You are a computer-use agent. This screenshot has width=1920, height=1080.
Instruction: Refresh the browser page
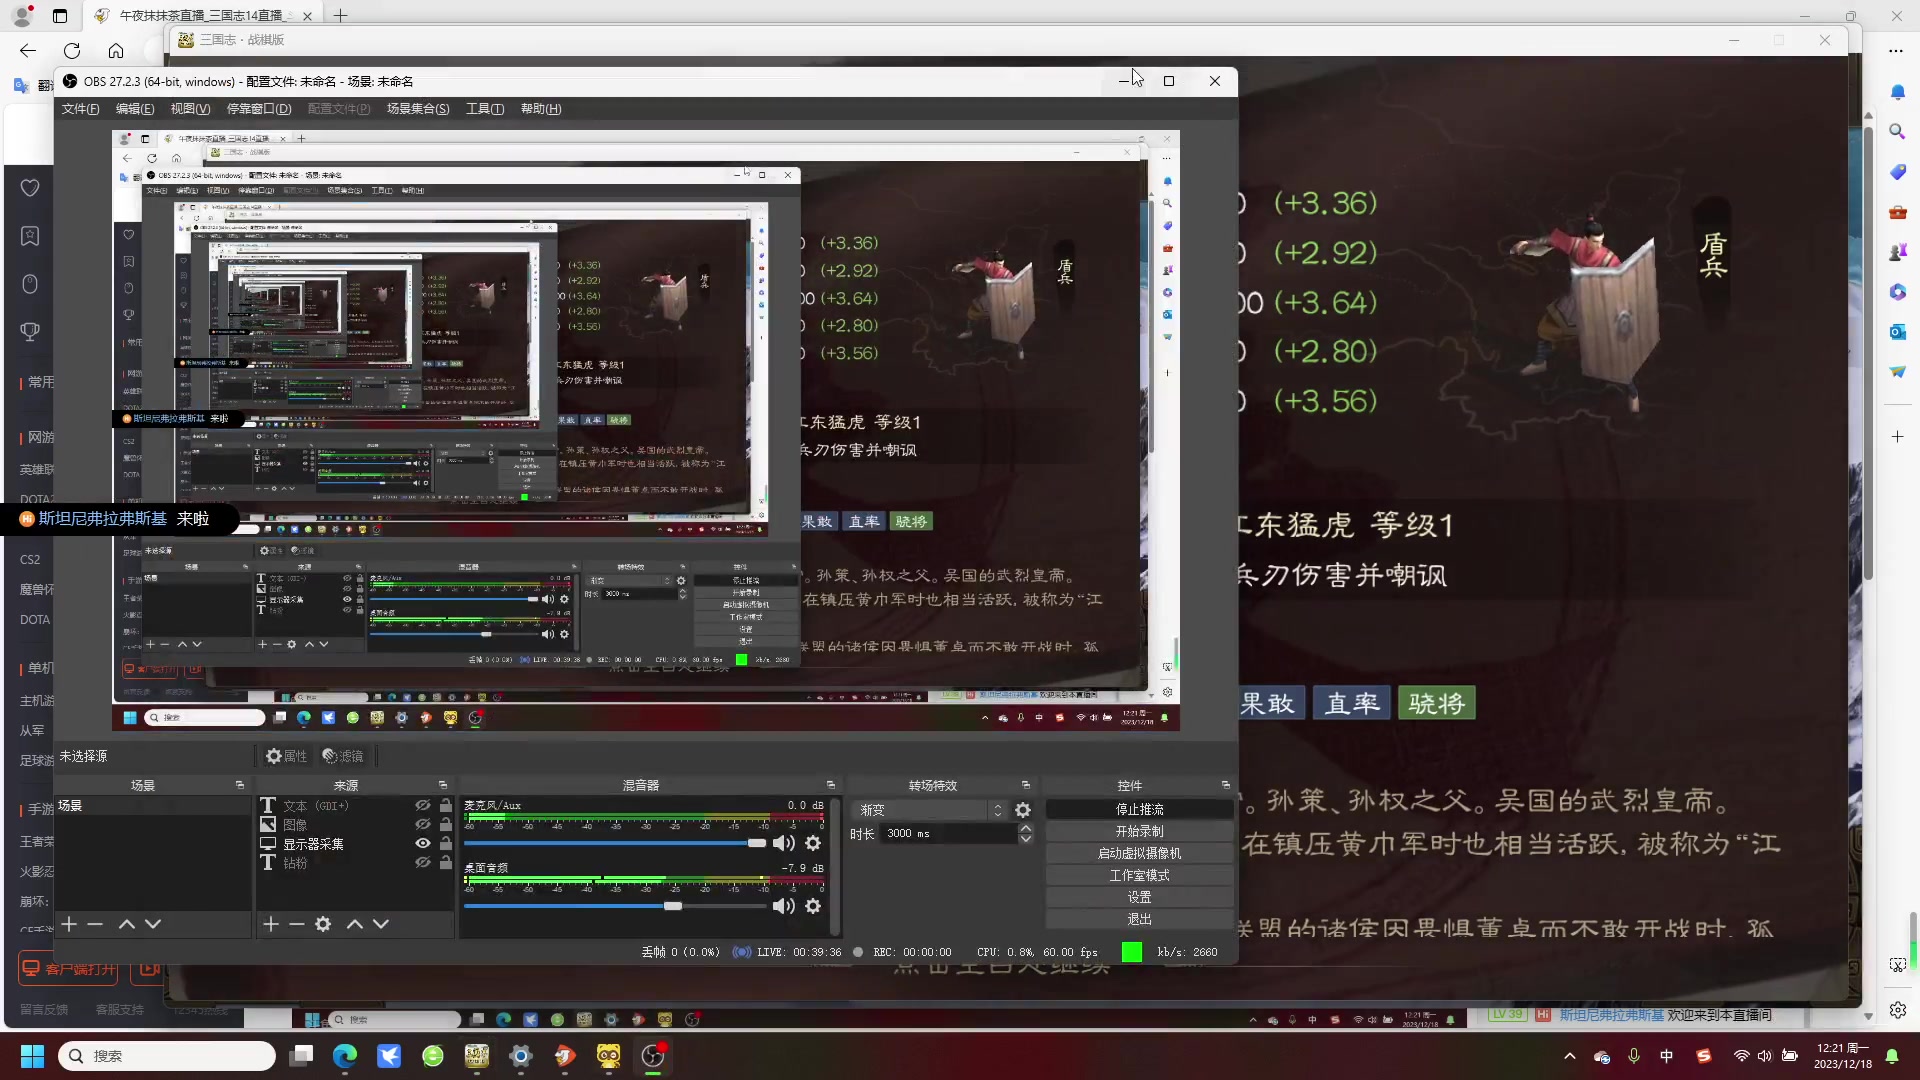click(72, 50)
